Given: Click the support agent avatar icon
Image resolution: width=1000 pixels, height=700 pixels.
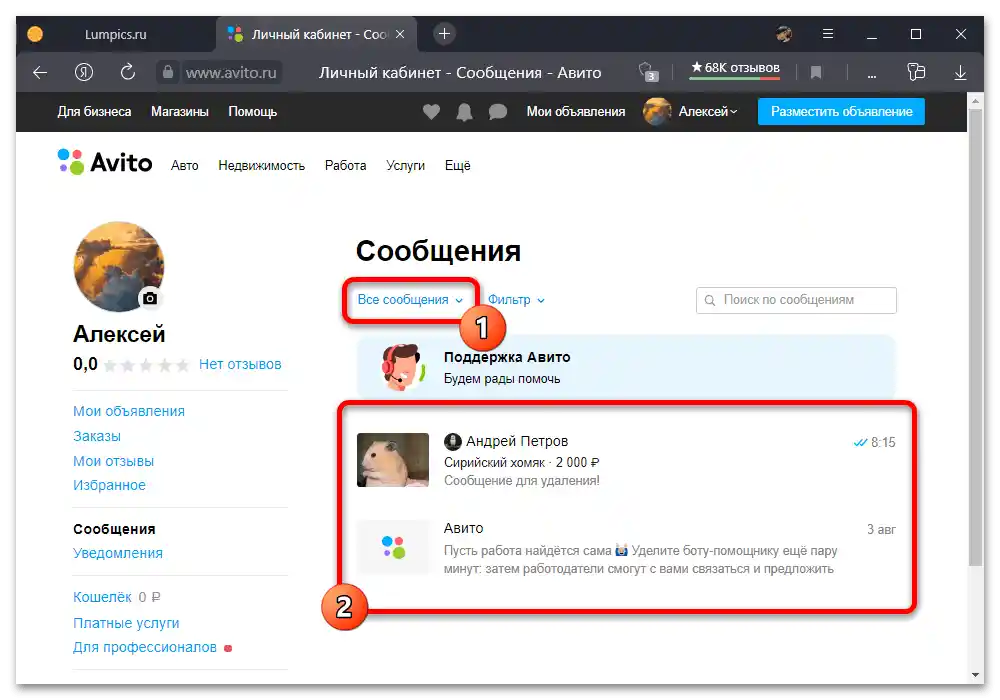Looking at the screenshot, I should (x=402, y=367).
